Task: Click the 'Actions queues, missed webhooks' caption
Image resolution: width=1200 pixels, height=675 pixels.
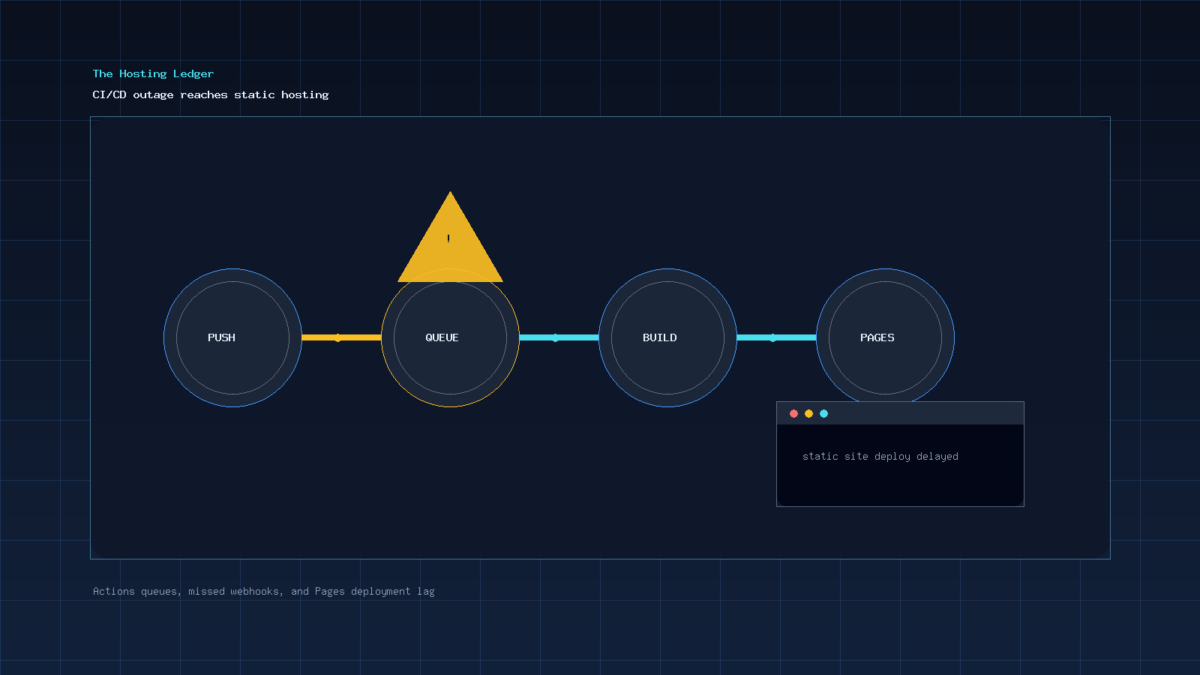Action: [x=264, y=591]
